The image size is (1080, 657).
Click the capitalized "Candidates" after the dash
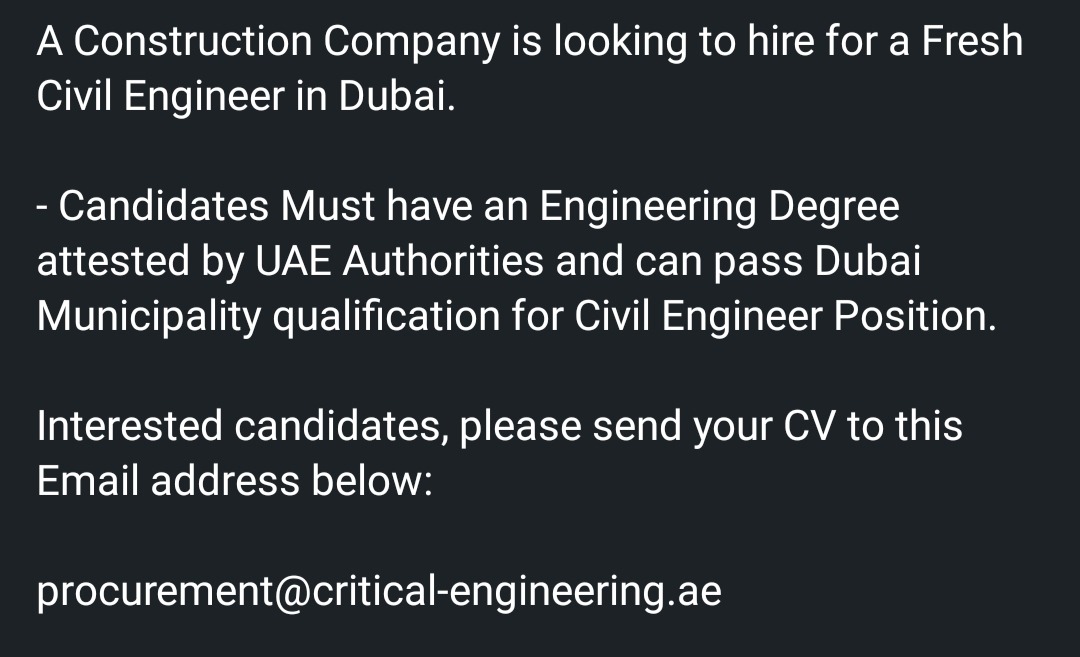pyautogui.click(x=164, y=207)
